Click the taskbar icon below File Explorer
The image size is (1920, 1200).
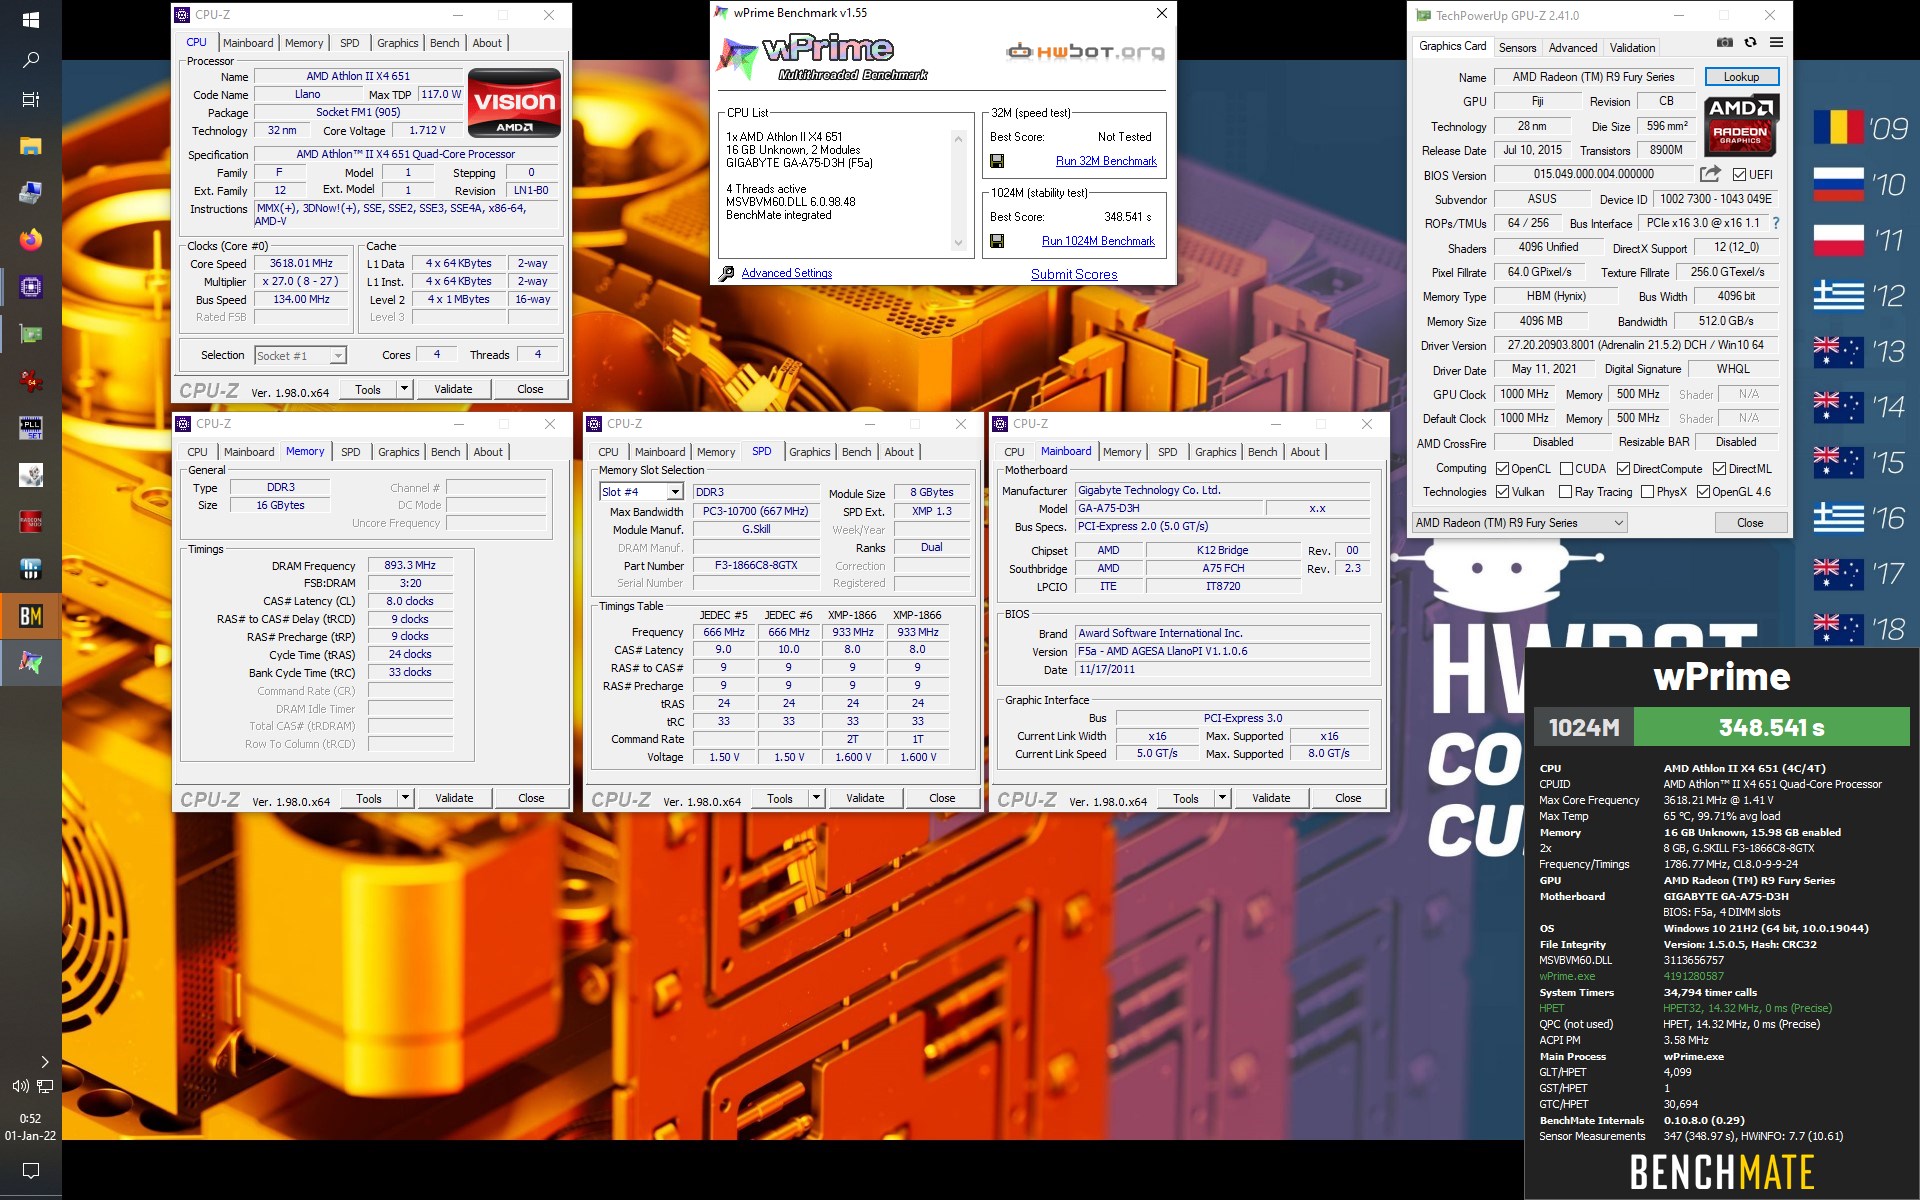click(31, 193)
